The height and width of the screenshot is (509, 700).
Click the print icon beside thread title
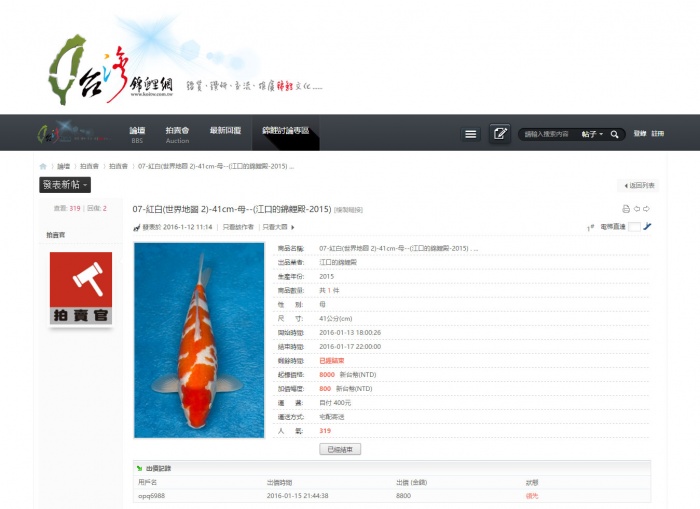click(x=626, y=209)
